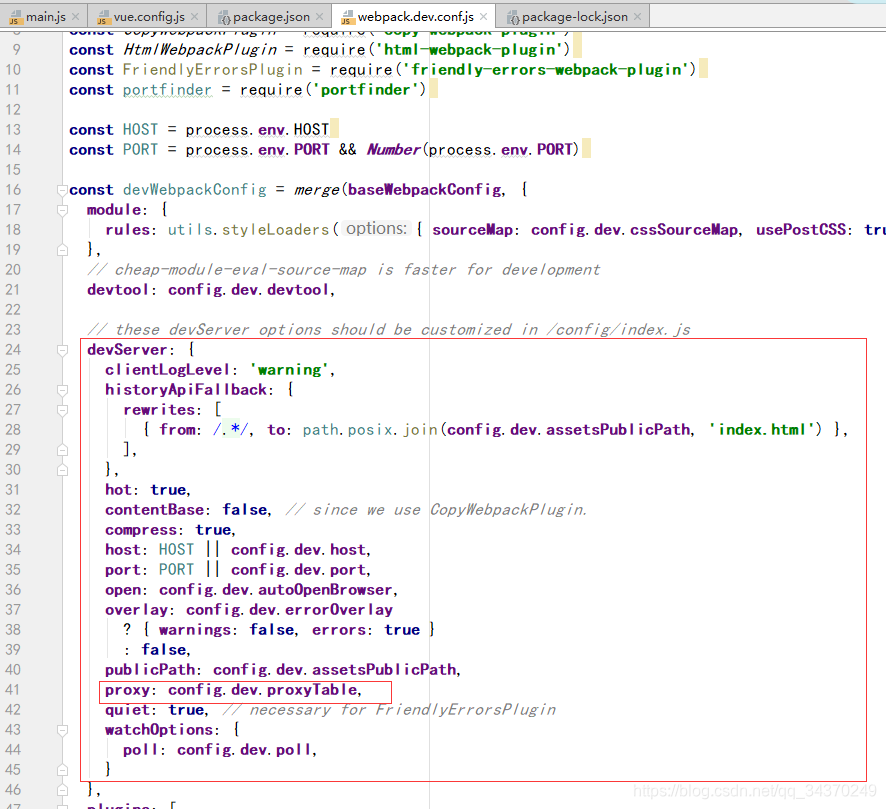Click 'cssSourceMap' on line 18

coord(684,230)
